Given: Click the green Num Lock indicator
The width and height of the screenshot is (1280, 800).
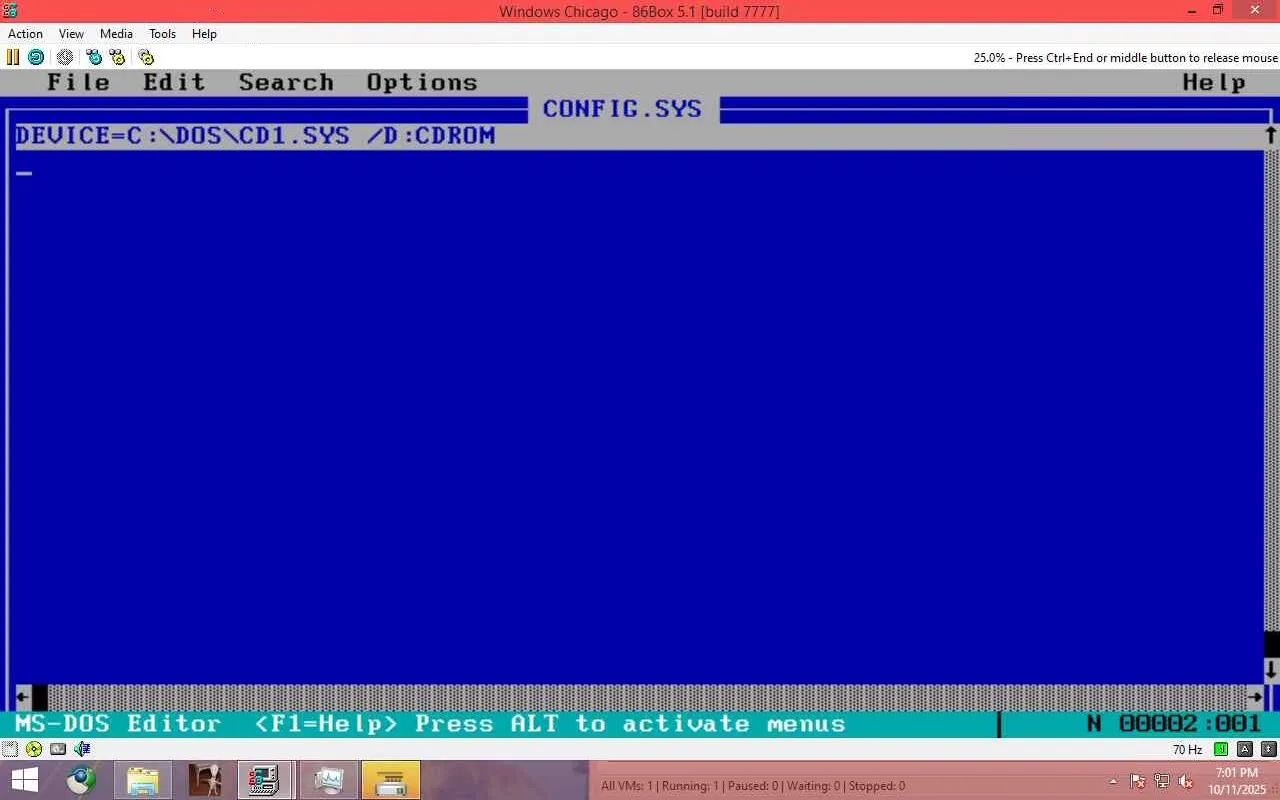Looking at the screenshot, I should [1221, 749].
